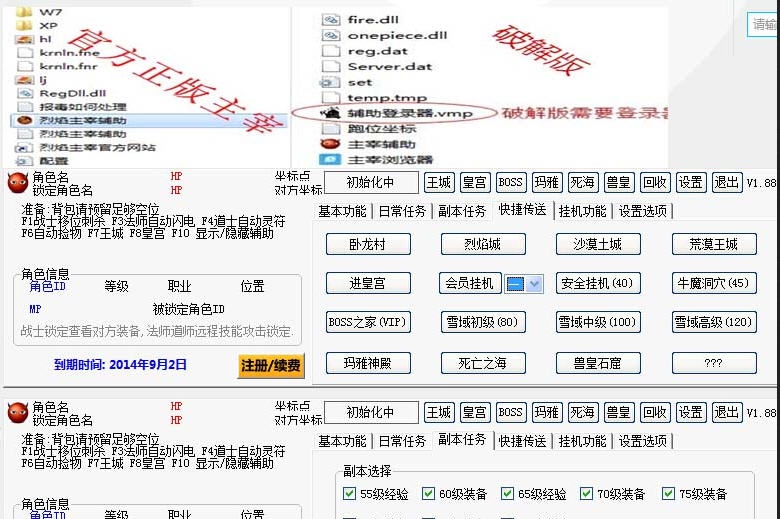
Task: Select the RegDll.dll file icon
Action: point(24,93)
